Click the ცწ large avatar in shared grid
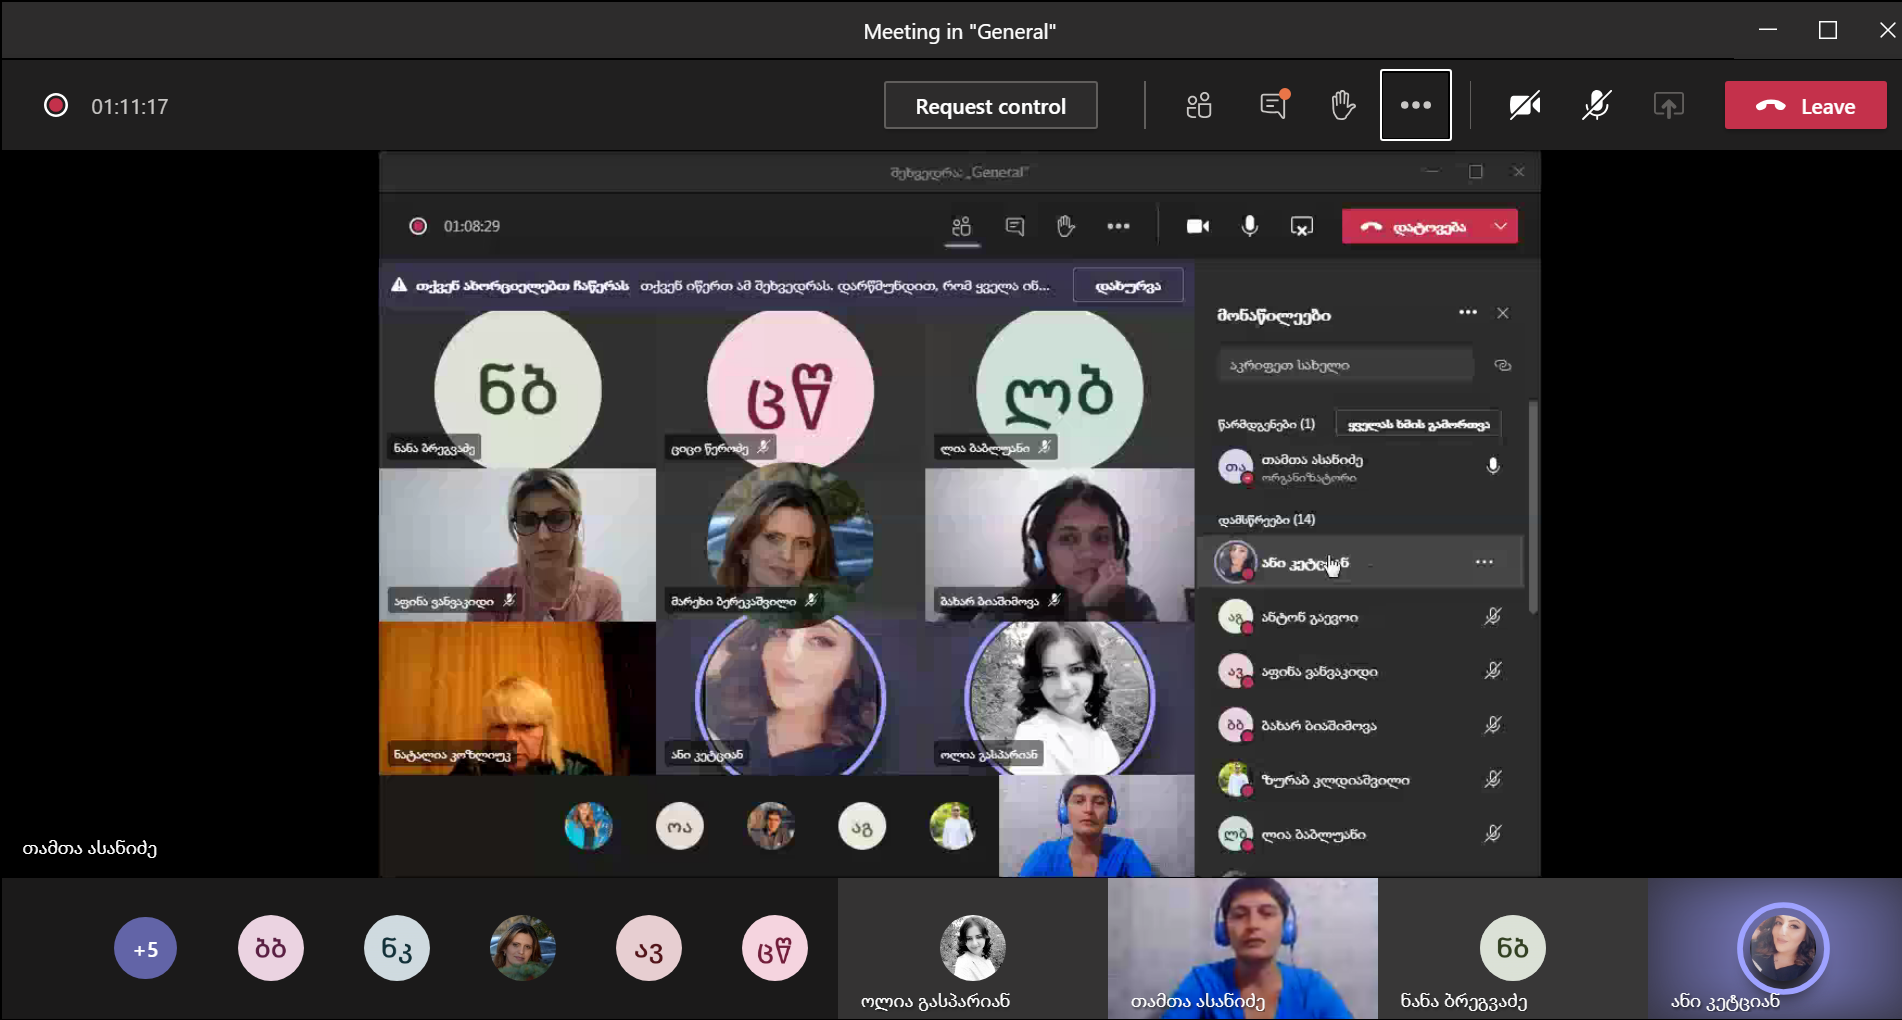The width and height of the screenshot is (1902, 1020). [790, 389]
